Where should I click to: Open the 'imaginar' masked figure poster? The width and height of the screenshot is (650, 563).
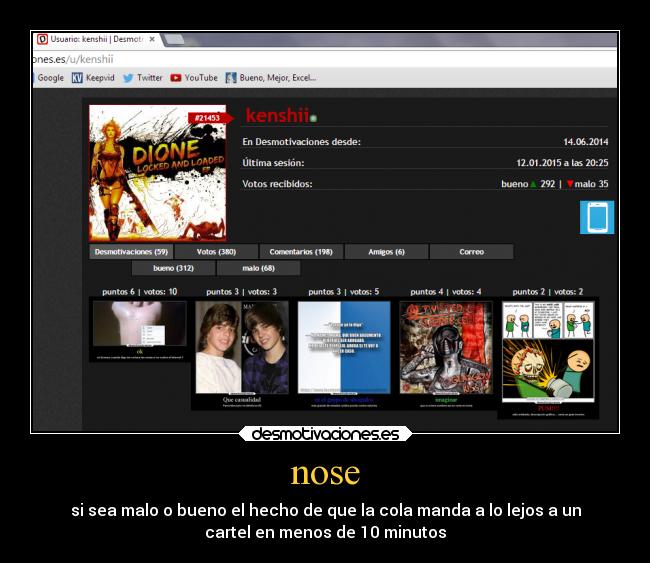(x=446, y=354)
